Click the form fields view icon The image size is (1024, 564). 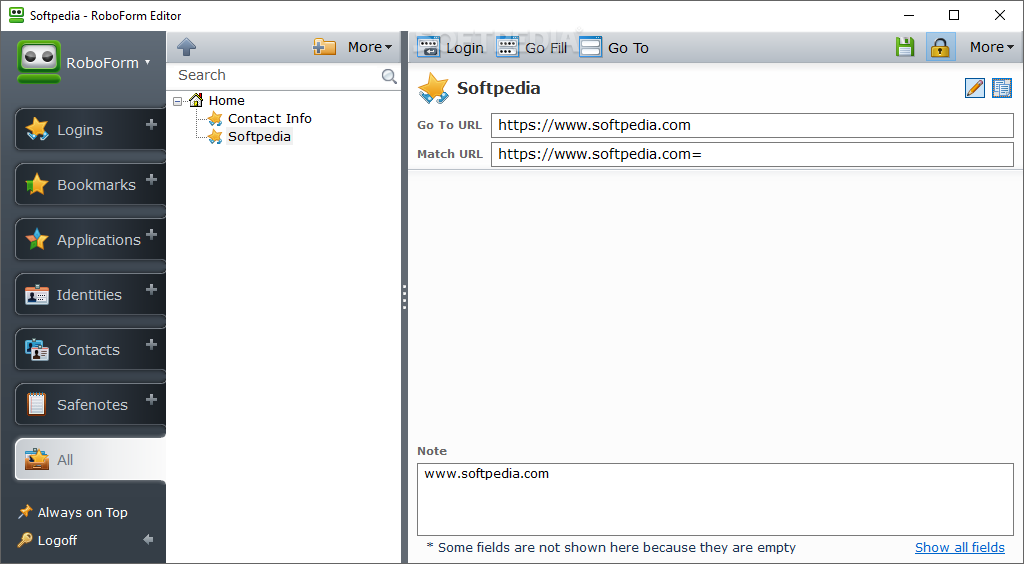pyautogui.click(x=1002, y=87)
